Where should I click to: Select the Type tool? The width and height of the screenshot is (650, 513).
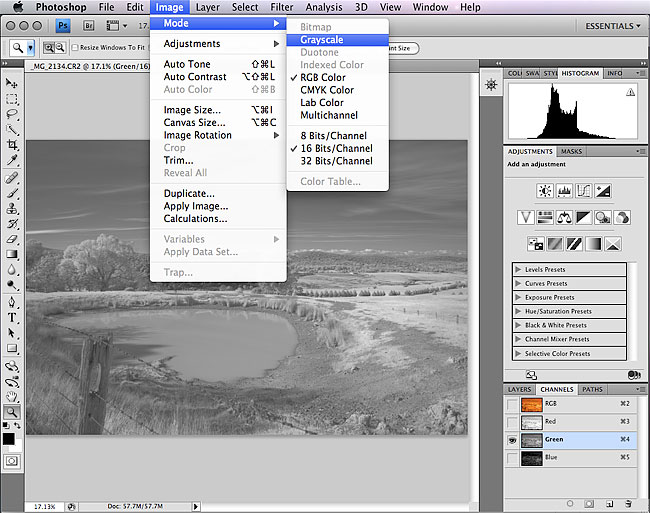tap(12, 317)
